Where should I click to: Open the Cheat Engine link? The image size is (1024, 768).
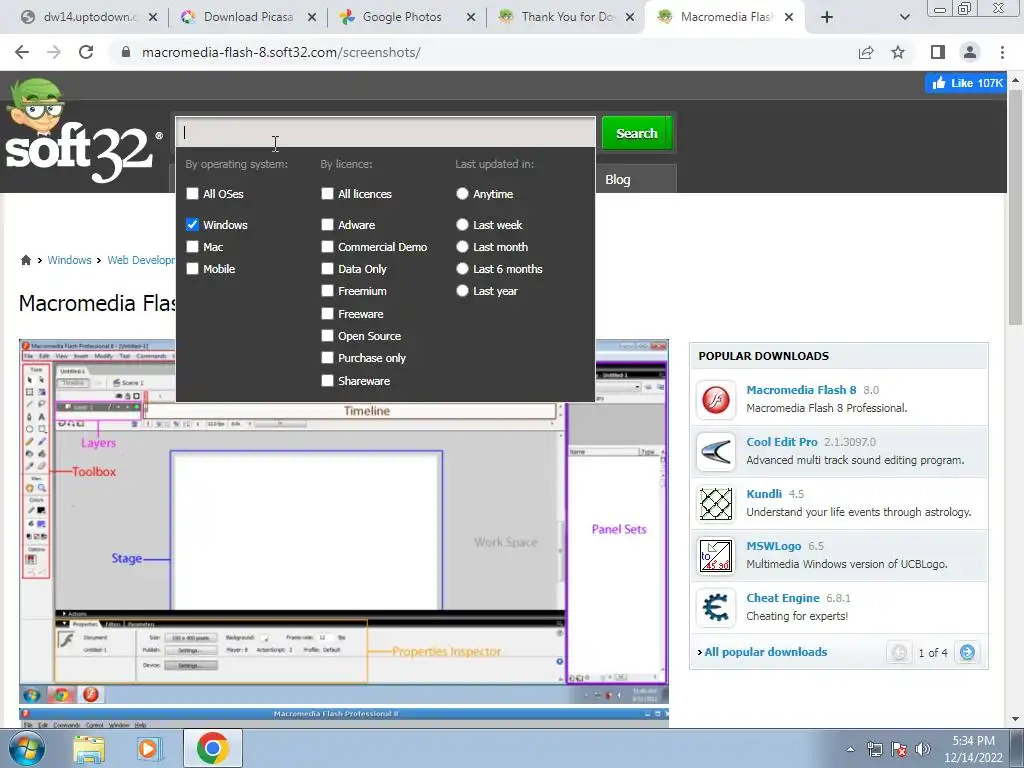click(782, 598)
